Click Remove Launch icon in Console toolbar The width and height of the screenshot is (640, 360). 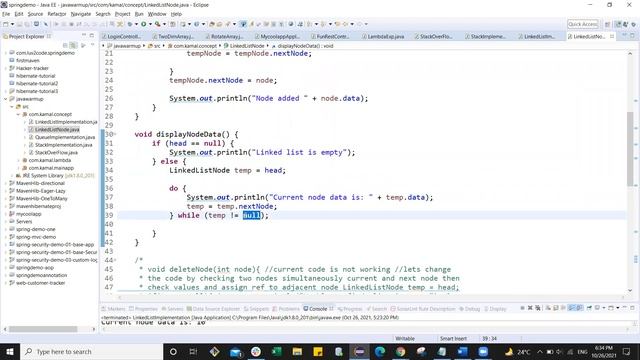click(x=530, y=308)
